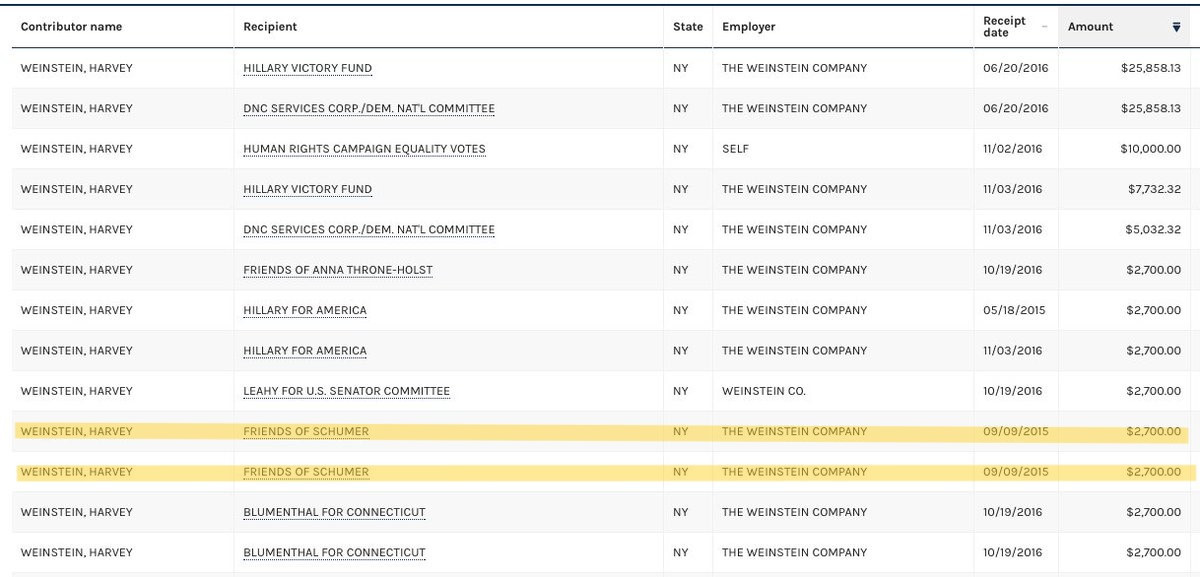
Task: Click the Receipt date sort indicator
Action: click(x=1045, y=27)
